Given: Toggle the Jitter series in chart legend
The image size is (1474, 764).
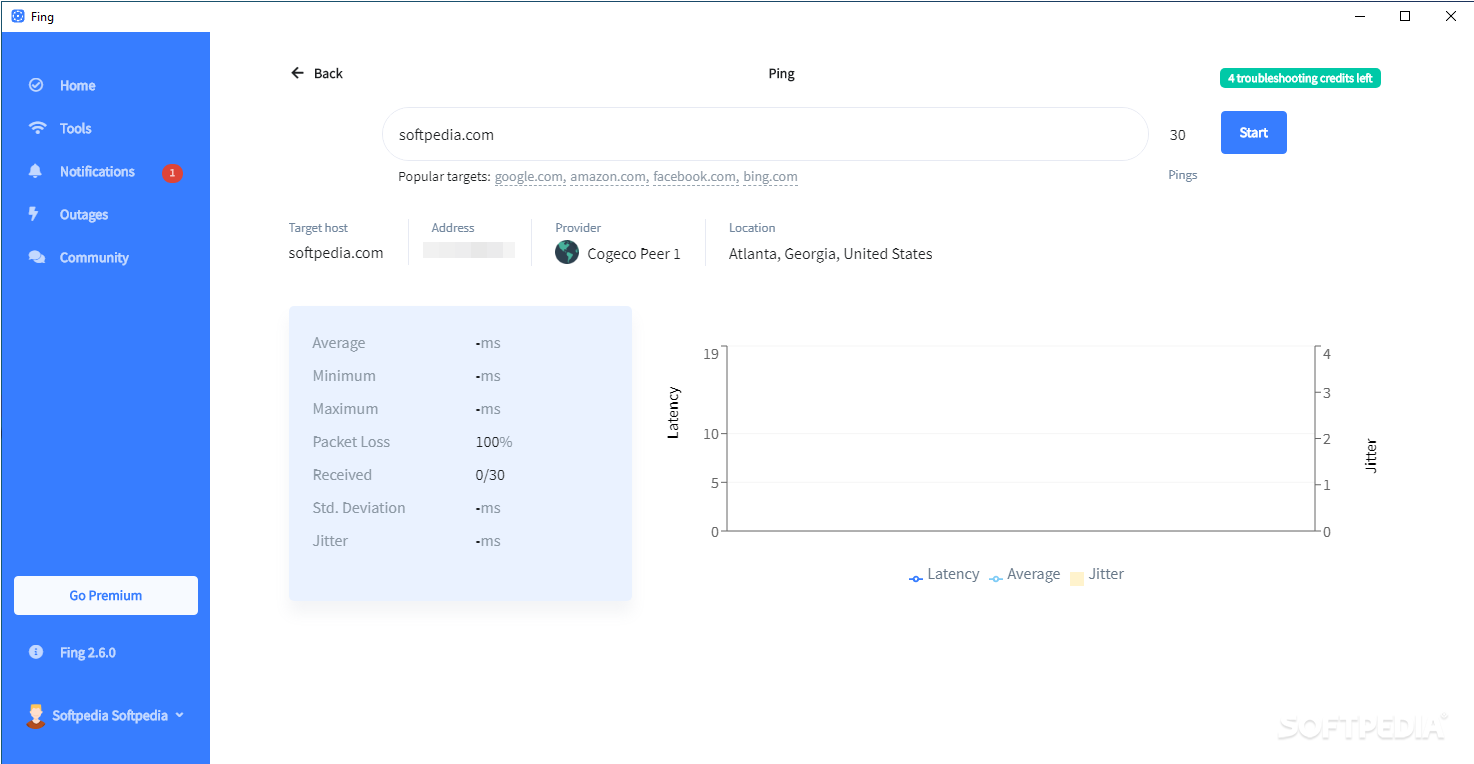Looking at the screenshot, I should [x=1097, y=574].
